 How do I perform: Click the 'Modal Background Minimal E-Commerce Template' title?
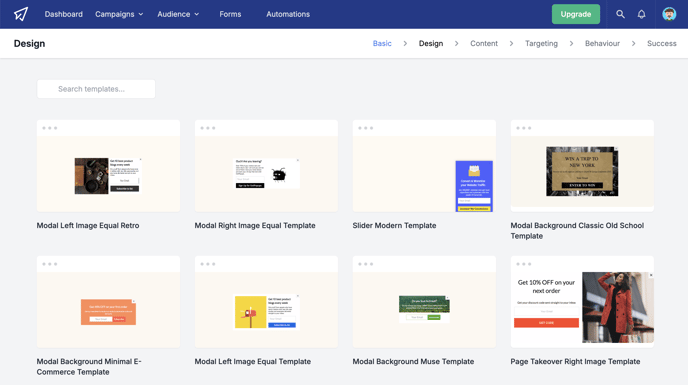[89, 367]
